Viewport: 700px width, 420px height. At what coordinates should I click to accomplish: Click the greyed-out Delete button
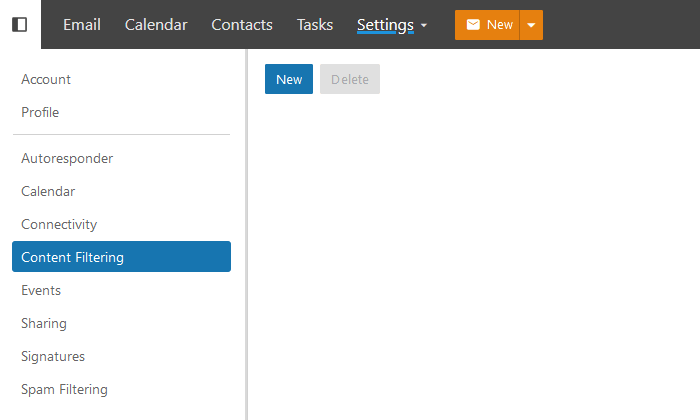pos(350,79)
